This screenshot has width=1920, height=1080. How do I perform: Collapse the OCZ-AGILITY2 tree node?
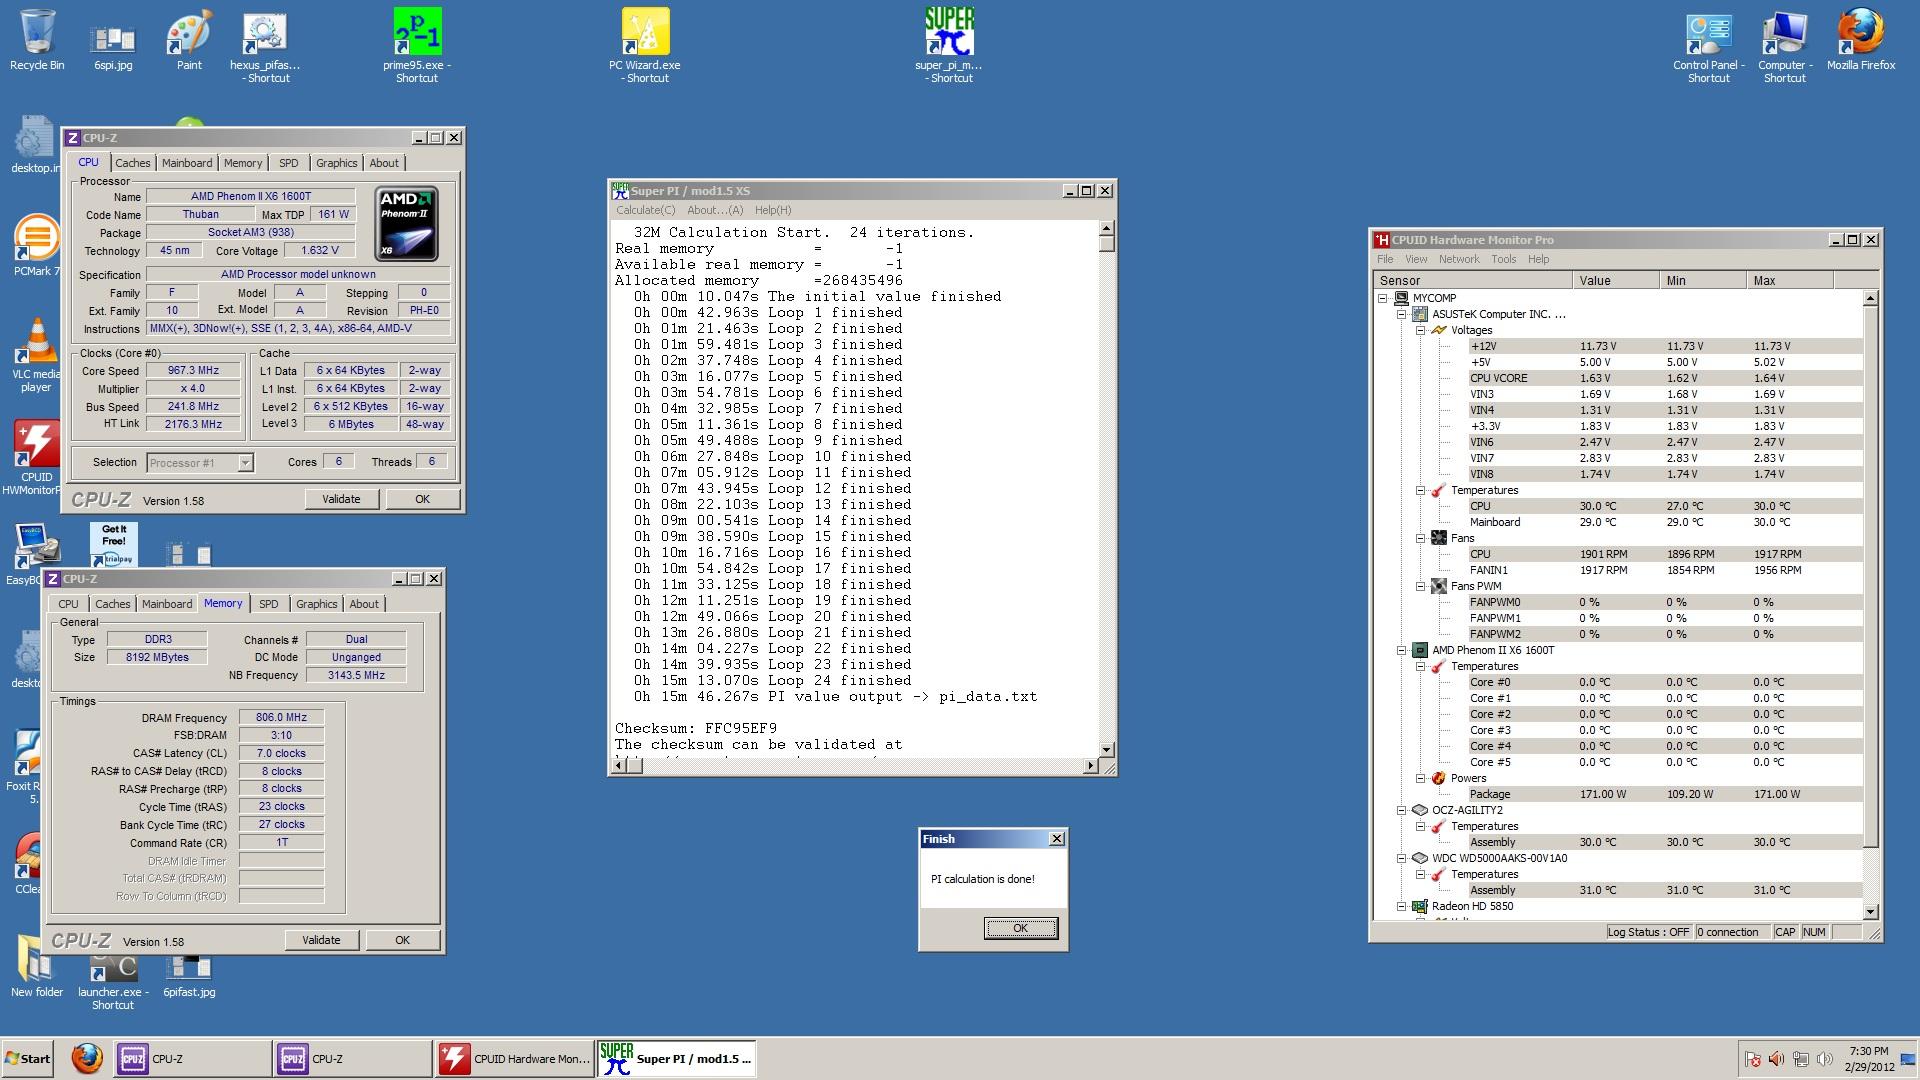(x=1402, y=810)
